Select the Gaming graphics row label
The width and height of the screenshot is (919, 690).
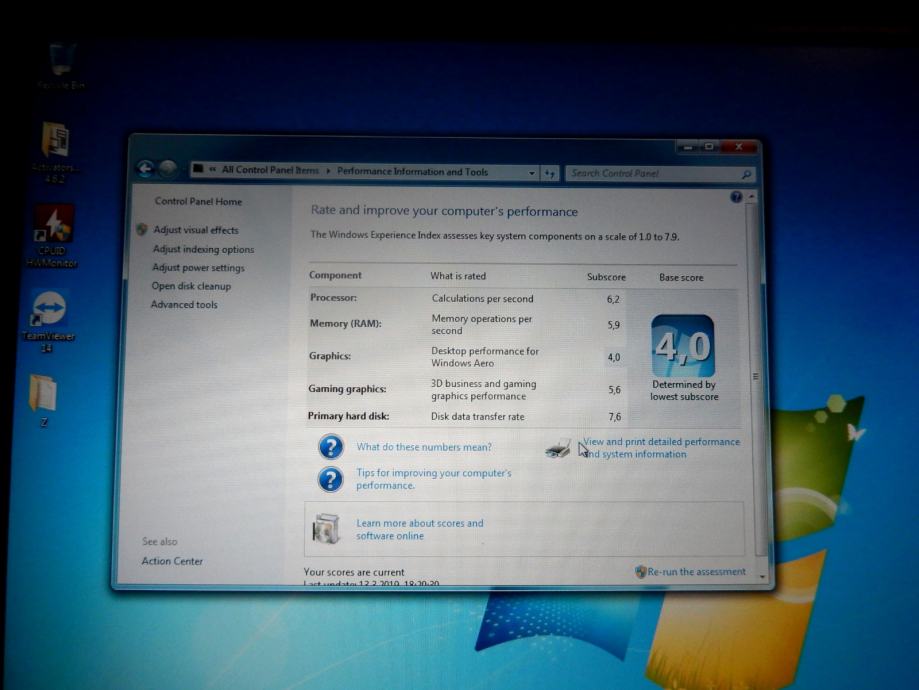347,389
